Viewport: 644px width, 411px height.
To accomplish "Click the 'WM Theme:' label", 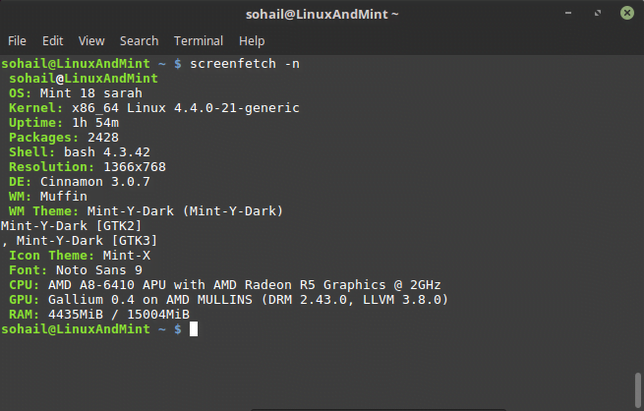I will pos(44,211).
